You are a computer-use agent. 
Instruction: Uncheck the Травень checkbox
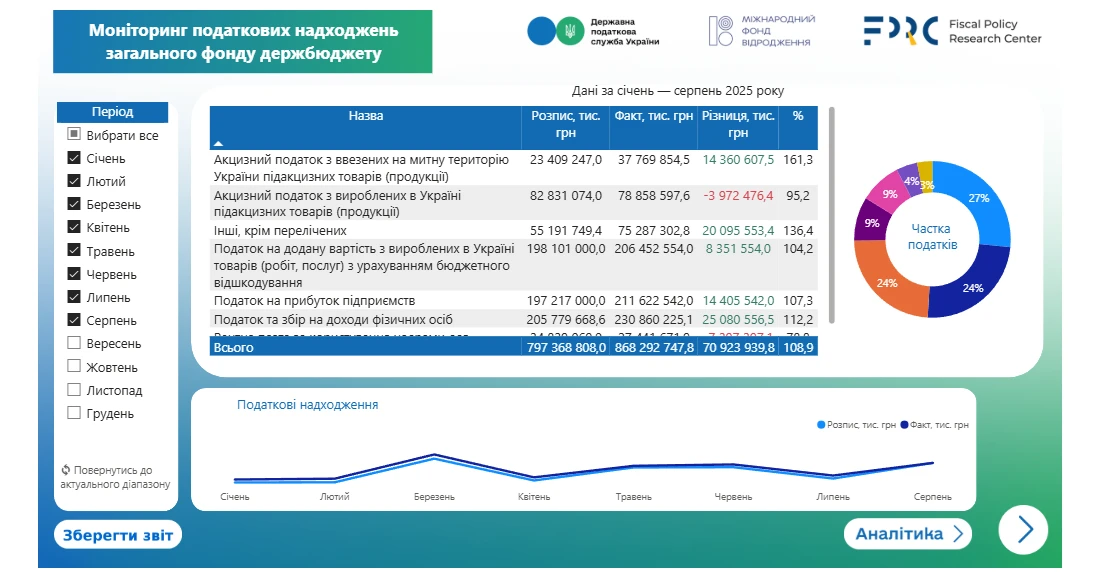[x=73, y=250]
